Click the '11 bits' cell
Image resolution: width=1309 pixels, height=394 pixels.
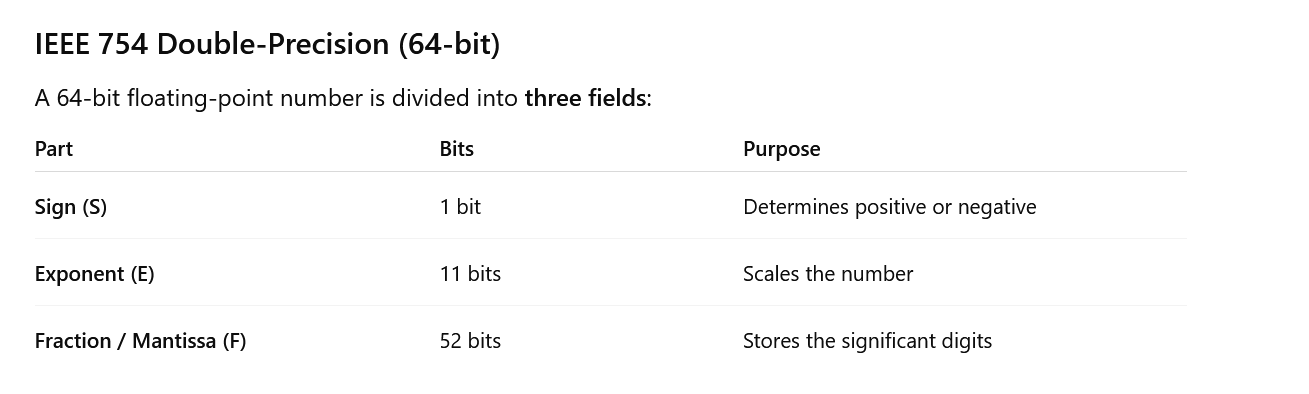click(470, 274)
